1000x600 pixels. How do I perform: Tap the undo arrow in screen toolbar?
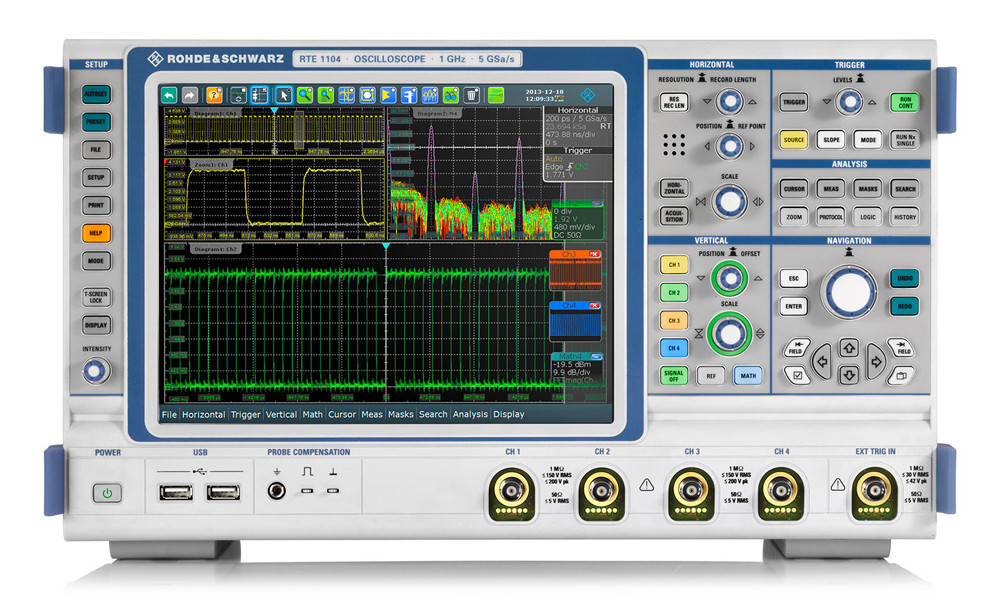click(x=169, y=96)
